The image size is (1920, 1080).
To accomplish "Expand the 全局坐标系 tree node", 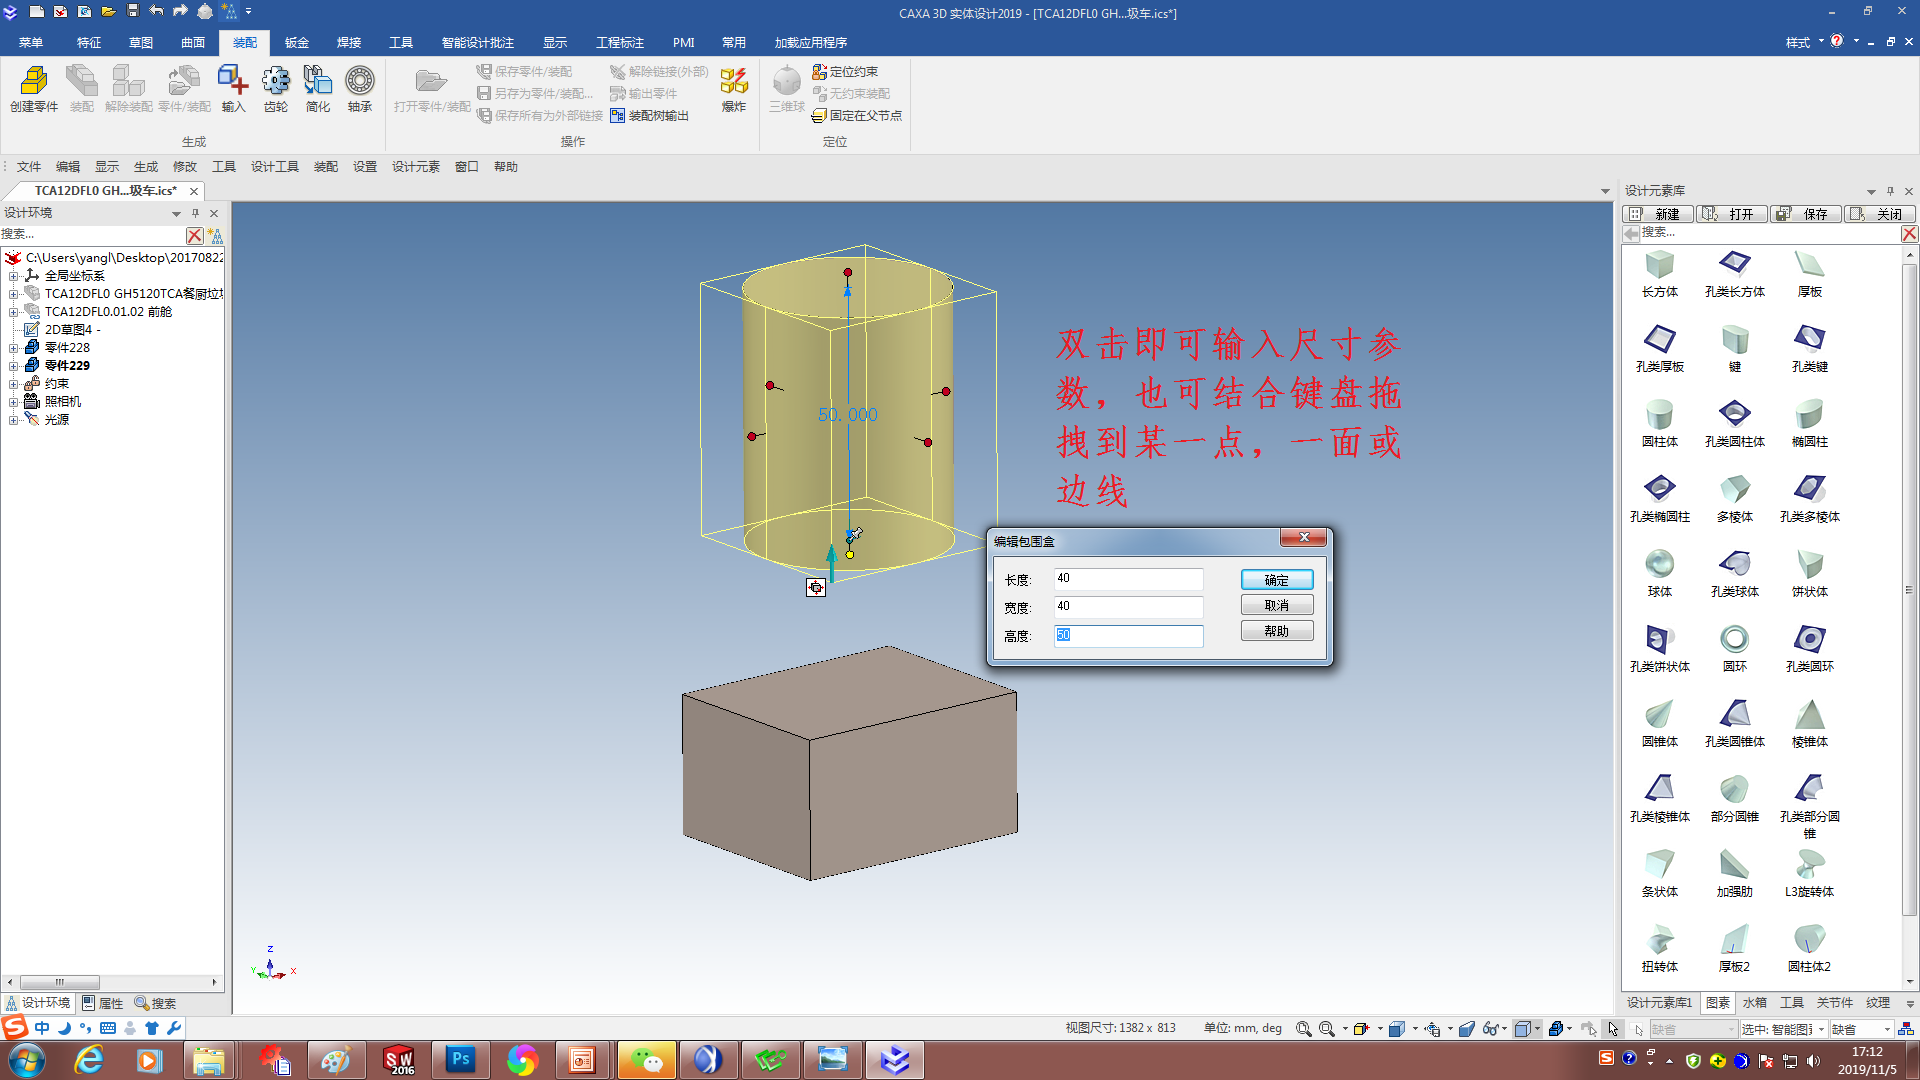I will tap(13, 276).
